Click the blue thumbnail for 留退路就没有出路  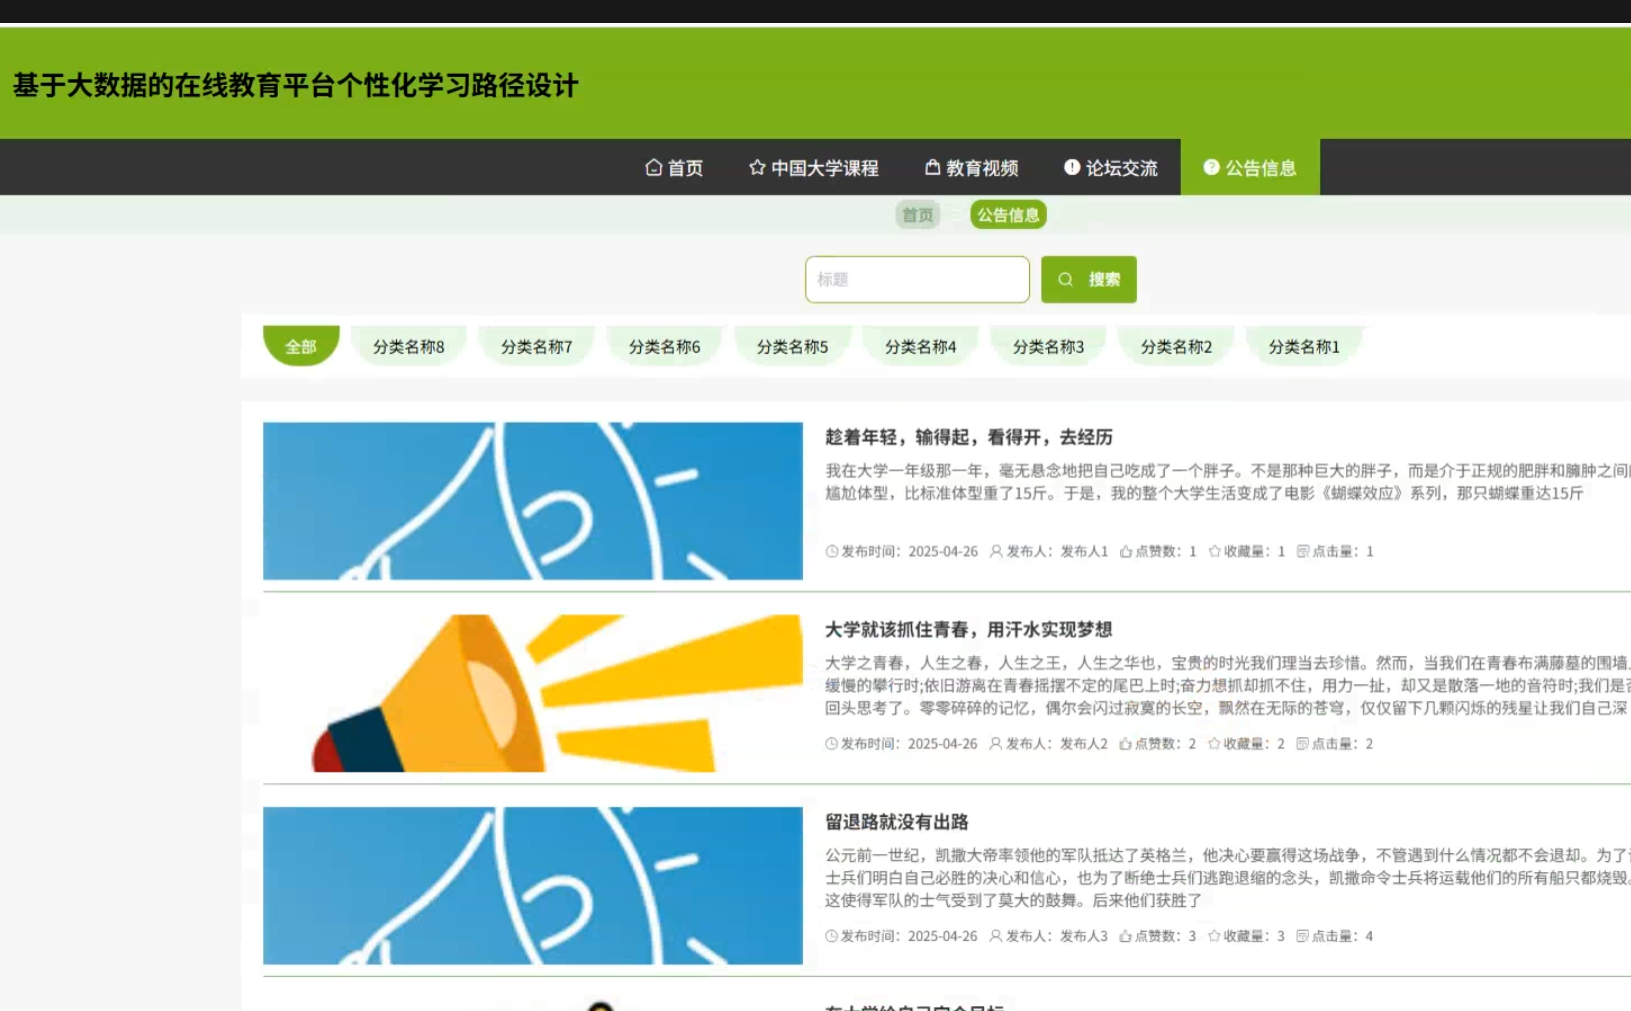tap(533, 886)
